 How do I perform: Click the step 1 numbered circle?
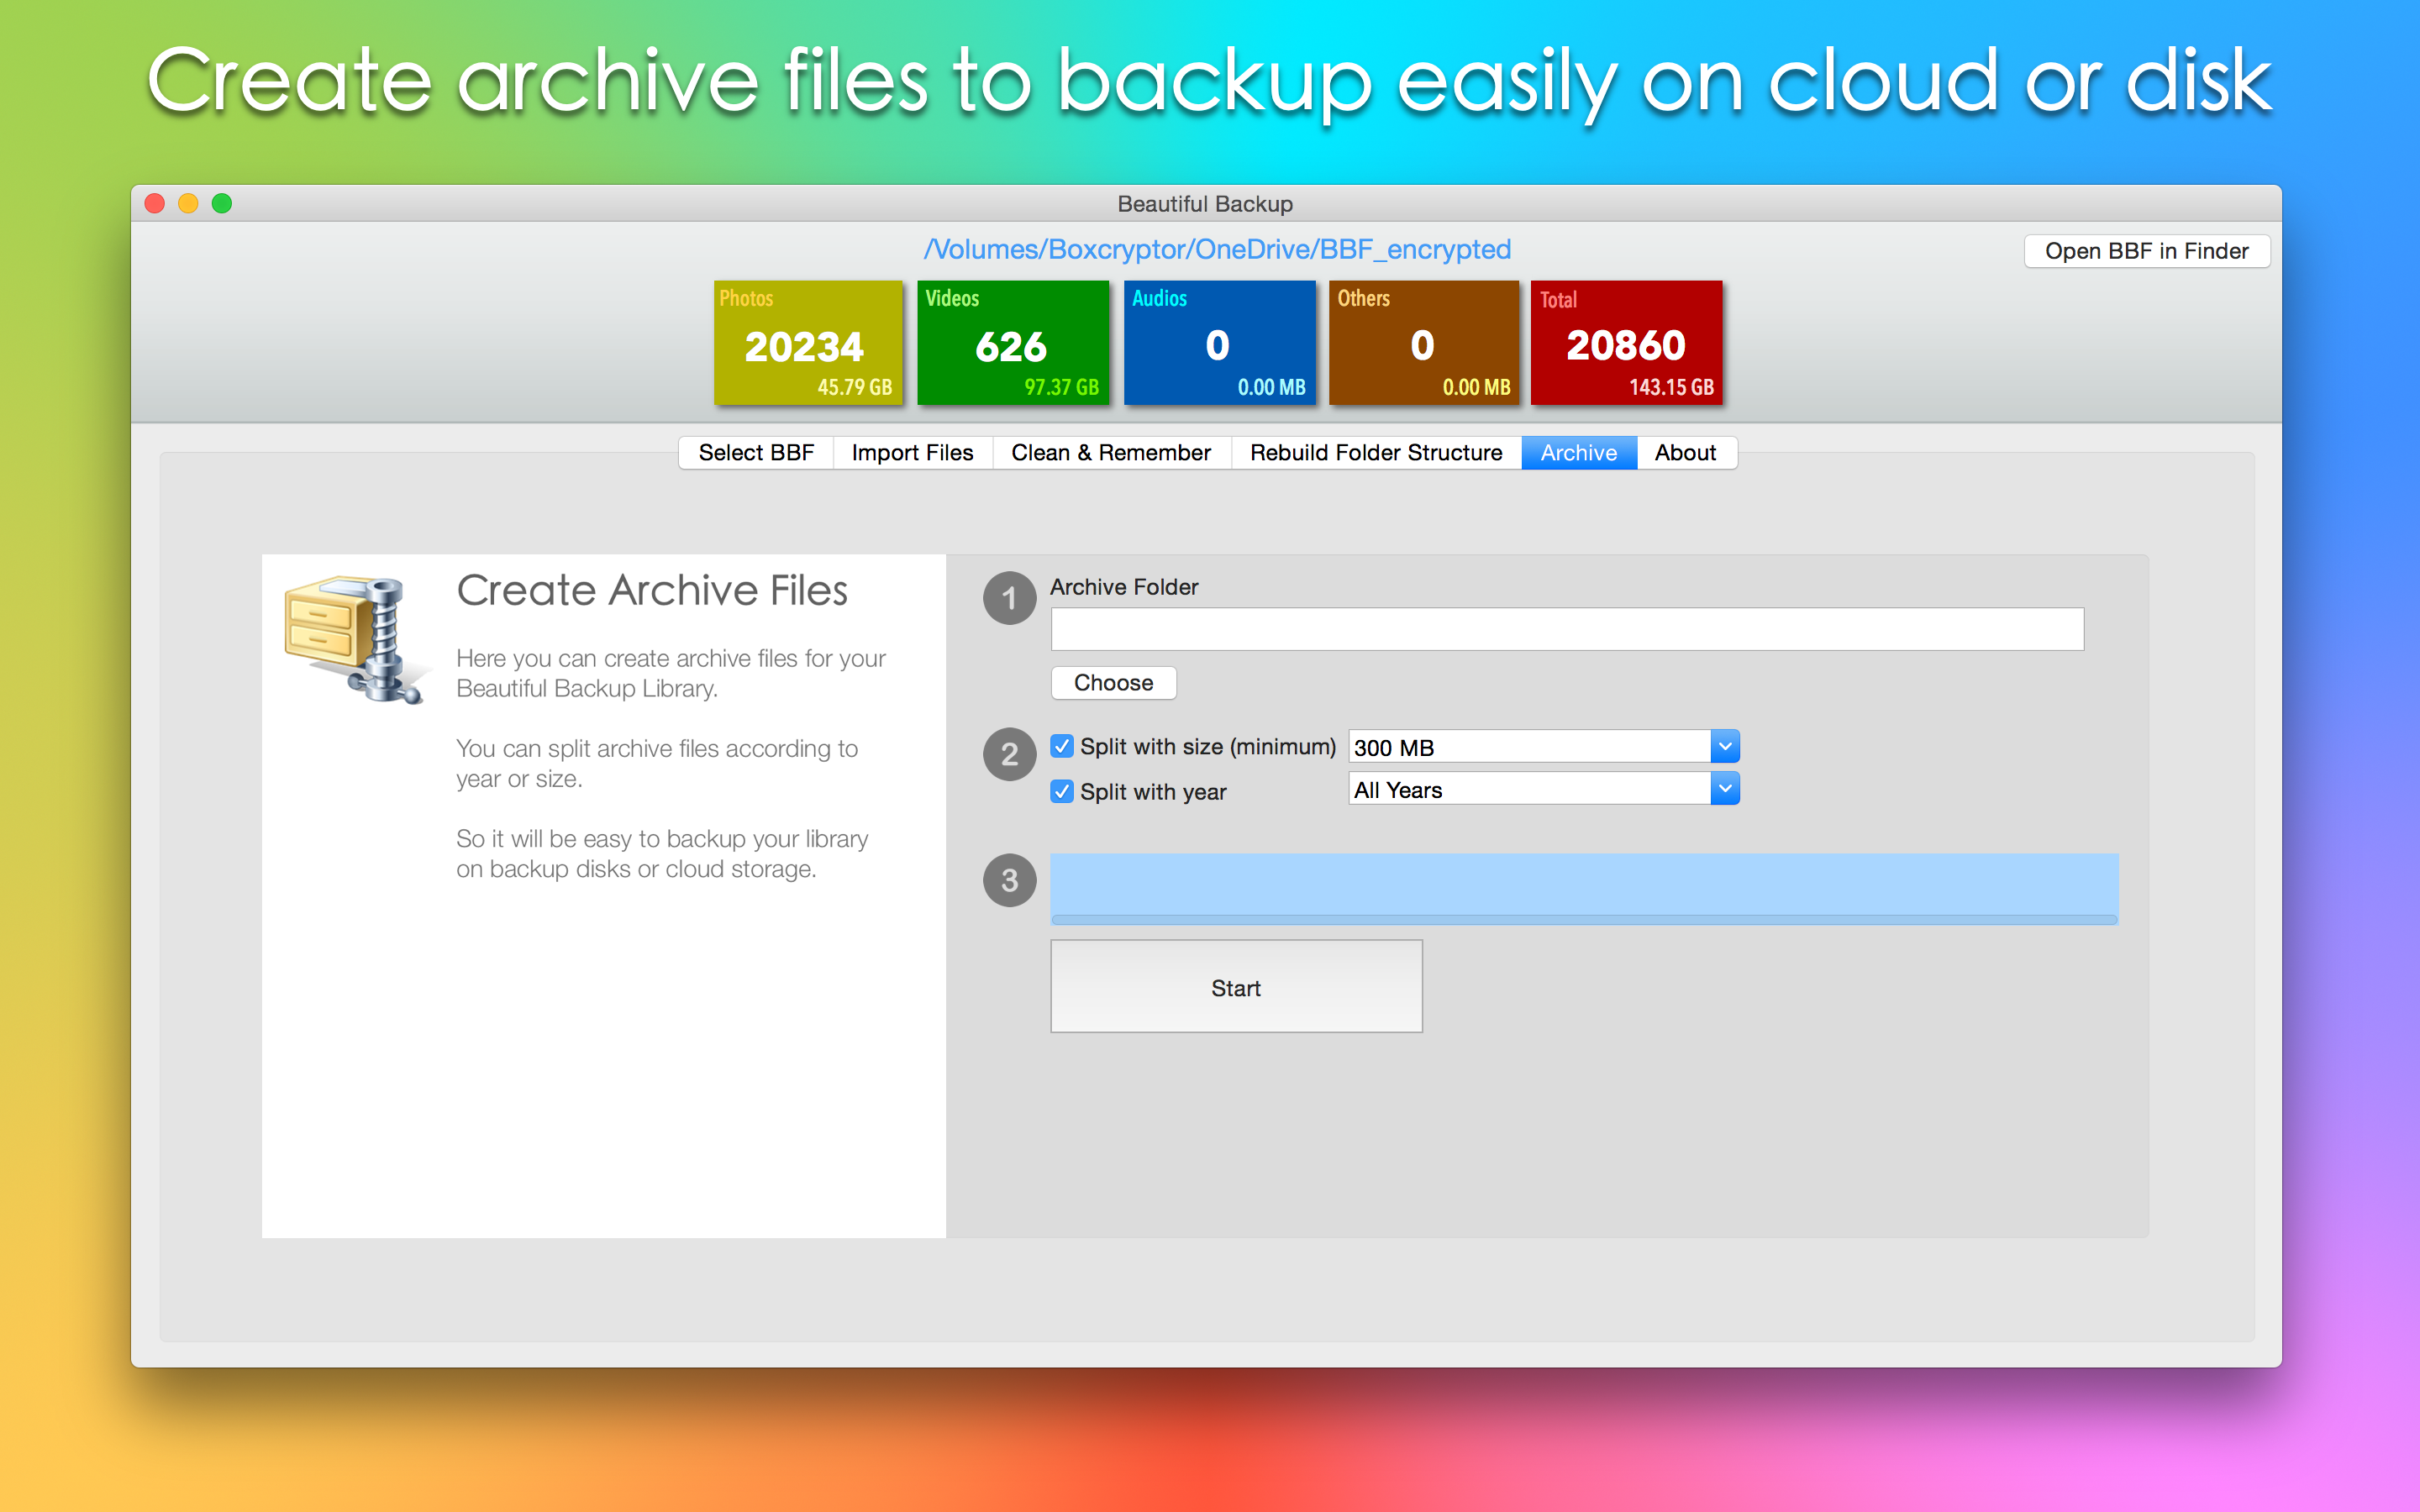[1008, 599]
